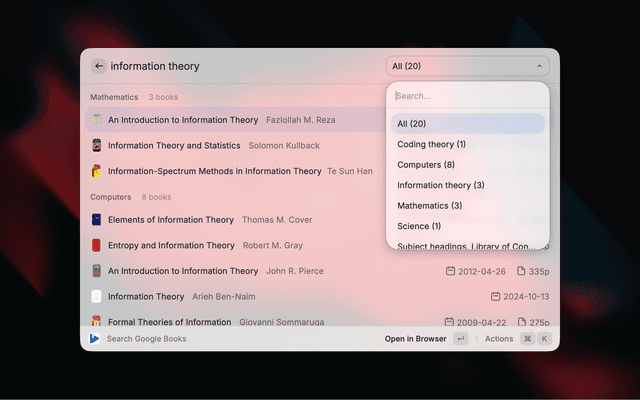Click cover icon of Elements of Information Theory
This screenshot has width=640, height=400.
pyautogui.click(x=97, y=220)
